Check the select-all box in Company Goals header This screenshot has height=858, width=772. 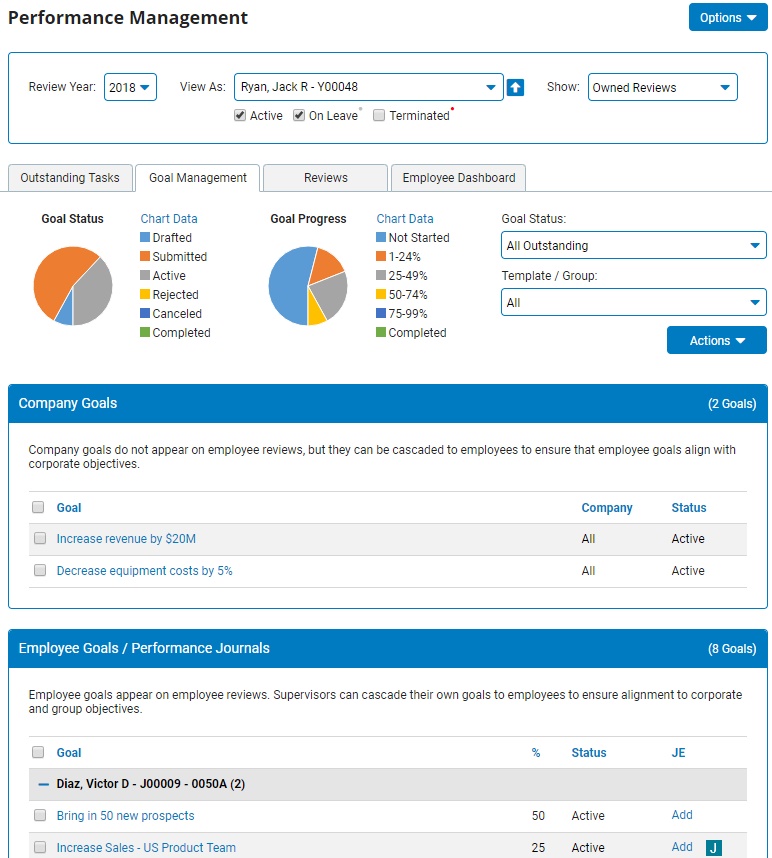pos(38,507)
